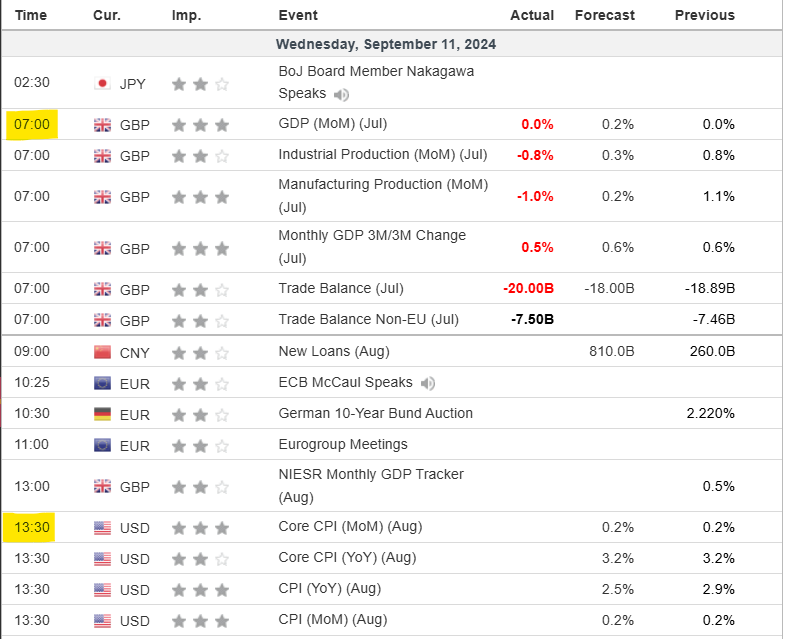Viewport: 787px width, 639px height.
Task: Open the GDP (MoM) (Jul) event
Action: (332, 124)
